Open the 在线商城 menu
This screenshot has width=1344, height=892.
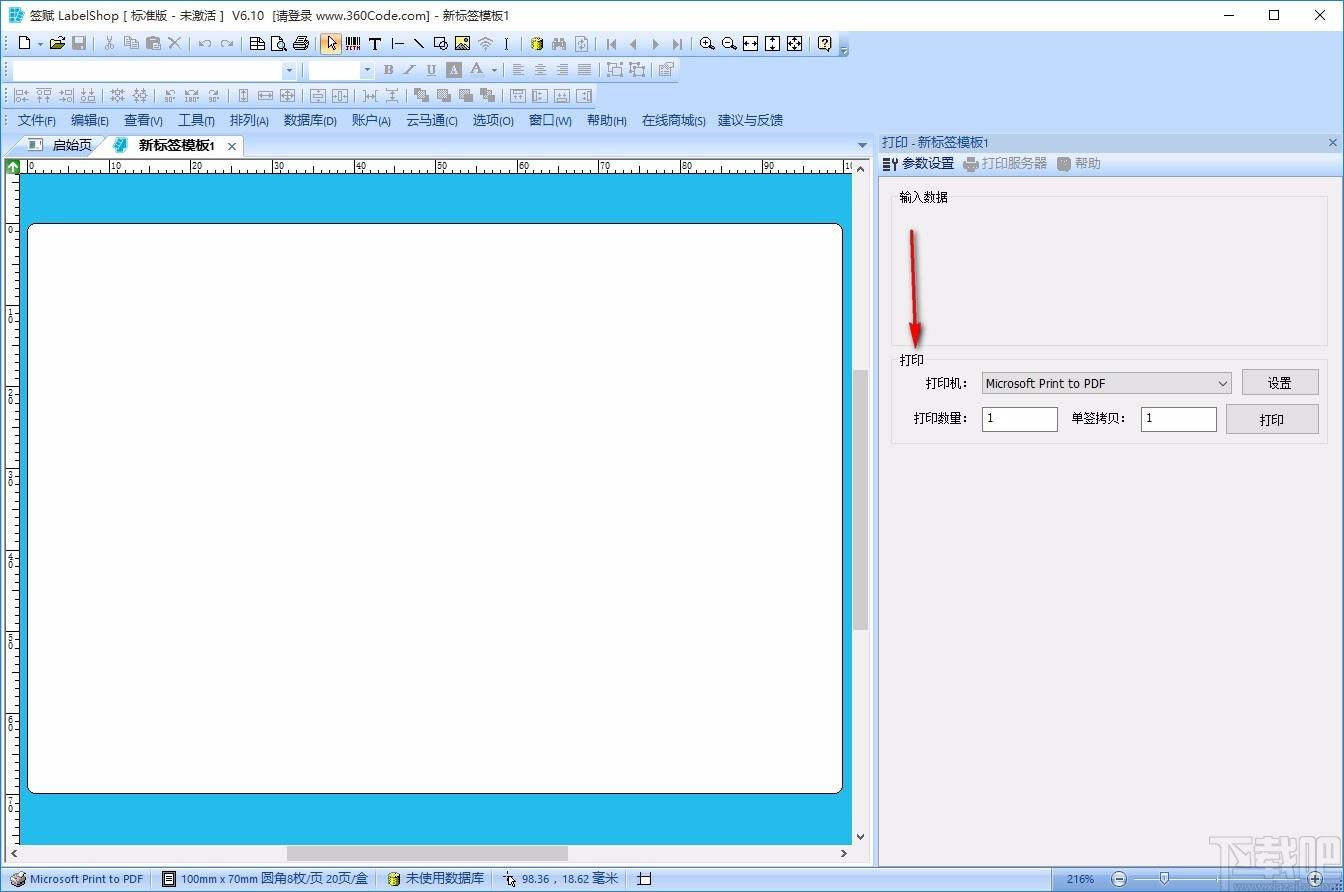point(674,120)
